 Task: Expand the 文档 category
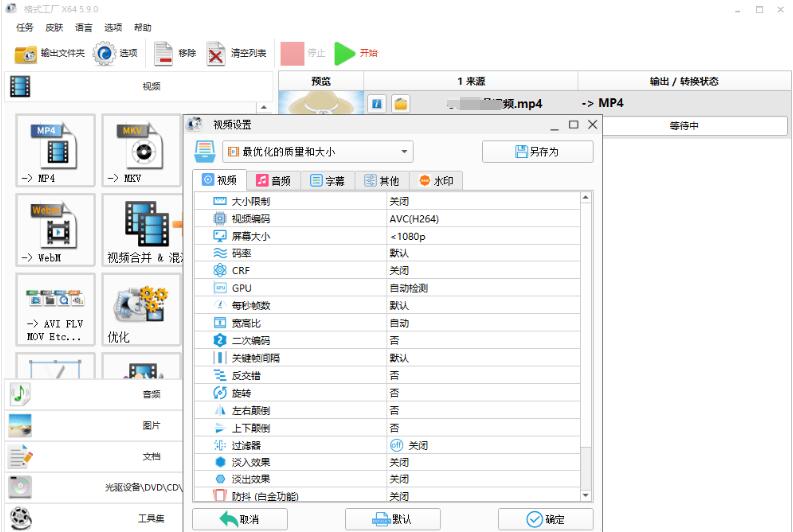(x=95, y=457)
